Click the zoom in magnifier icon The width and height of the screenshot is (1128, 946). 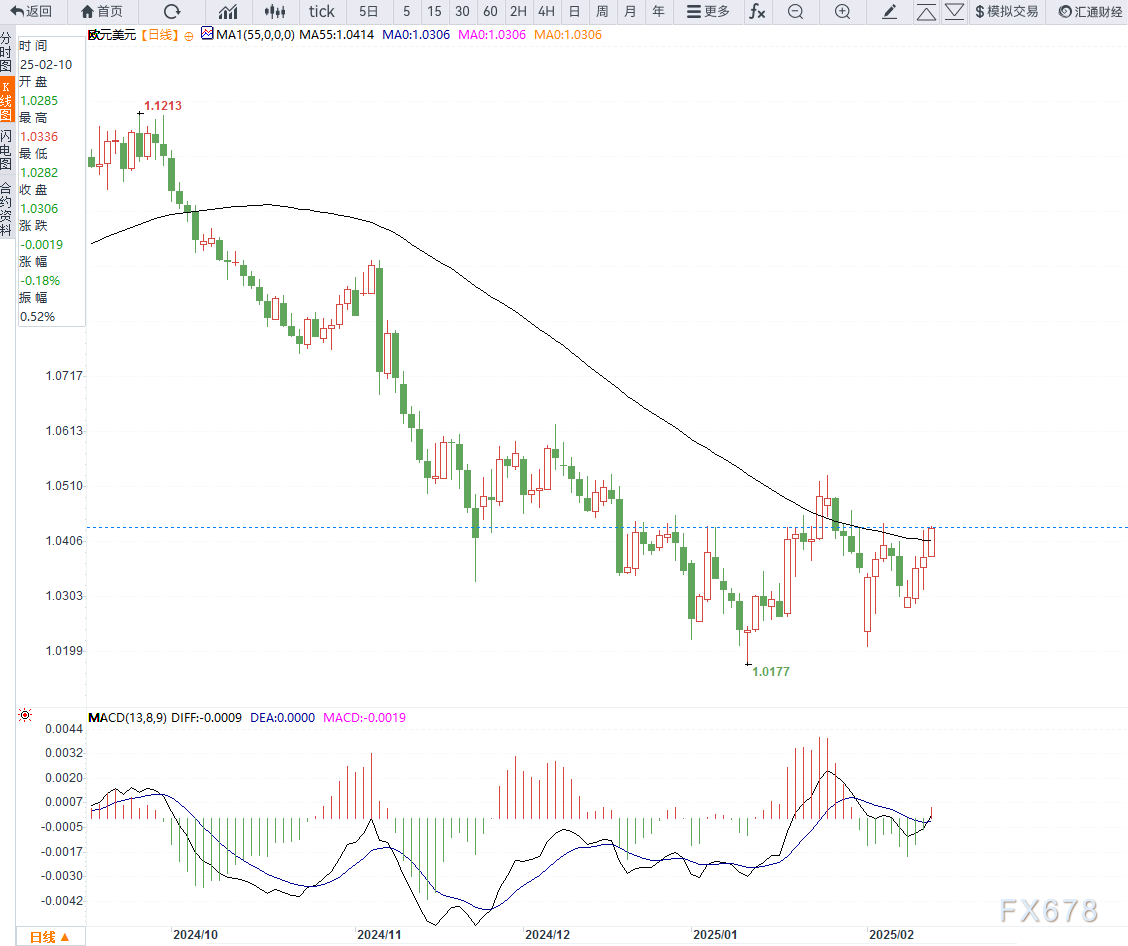pyautogui.click(x=843, y=12)
